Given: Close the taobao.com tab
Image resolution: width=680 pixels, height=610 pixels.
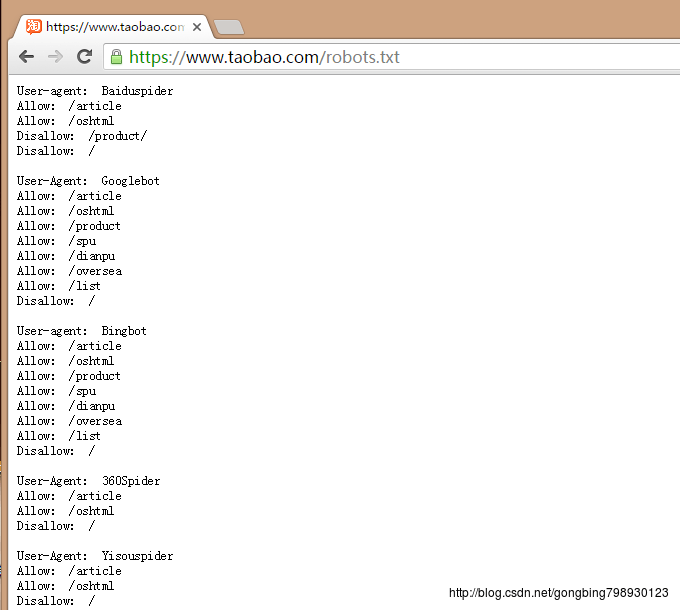Looking at the screenshot, I should point(197,27).
